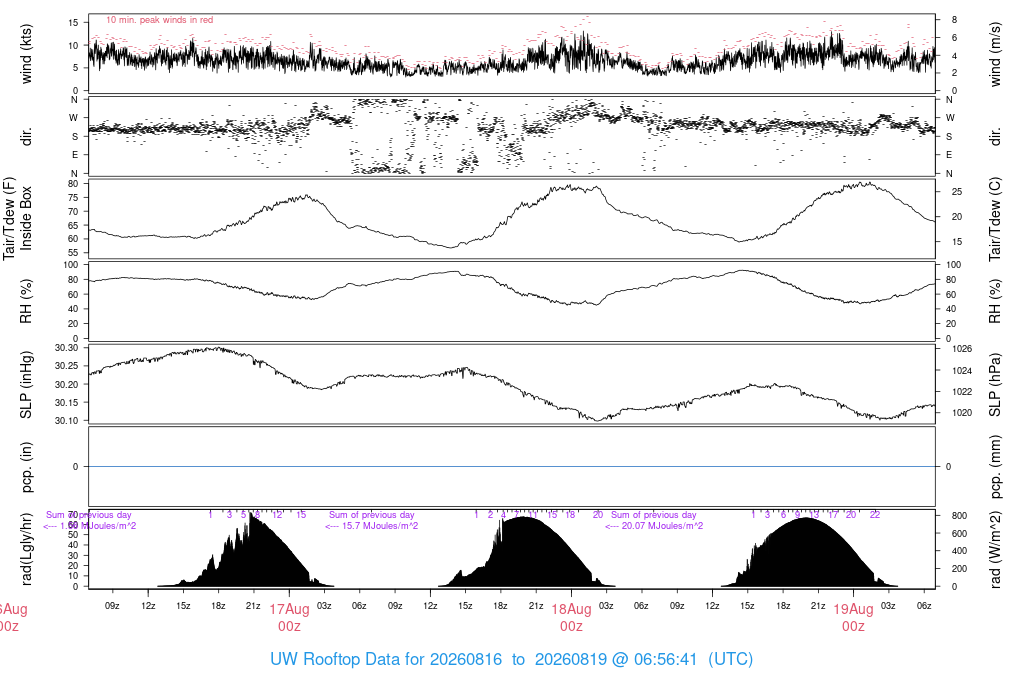Click the '55' Fahrenheit tick label
This screenshot has height=700, width=1024.
[72, 253]
